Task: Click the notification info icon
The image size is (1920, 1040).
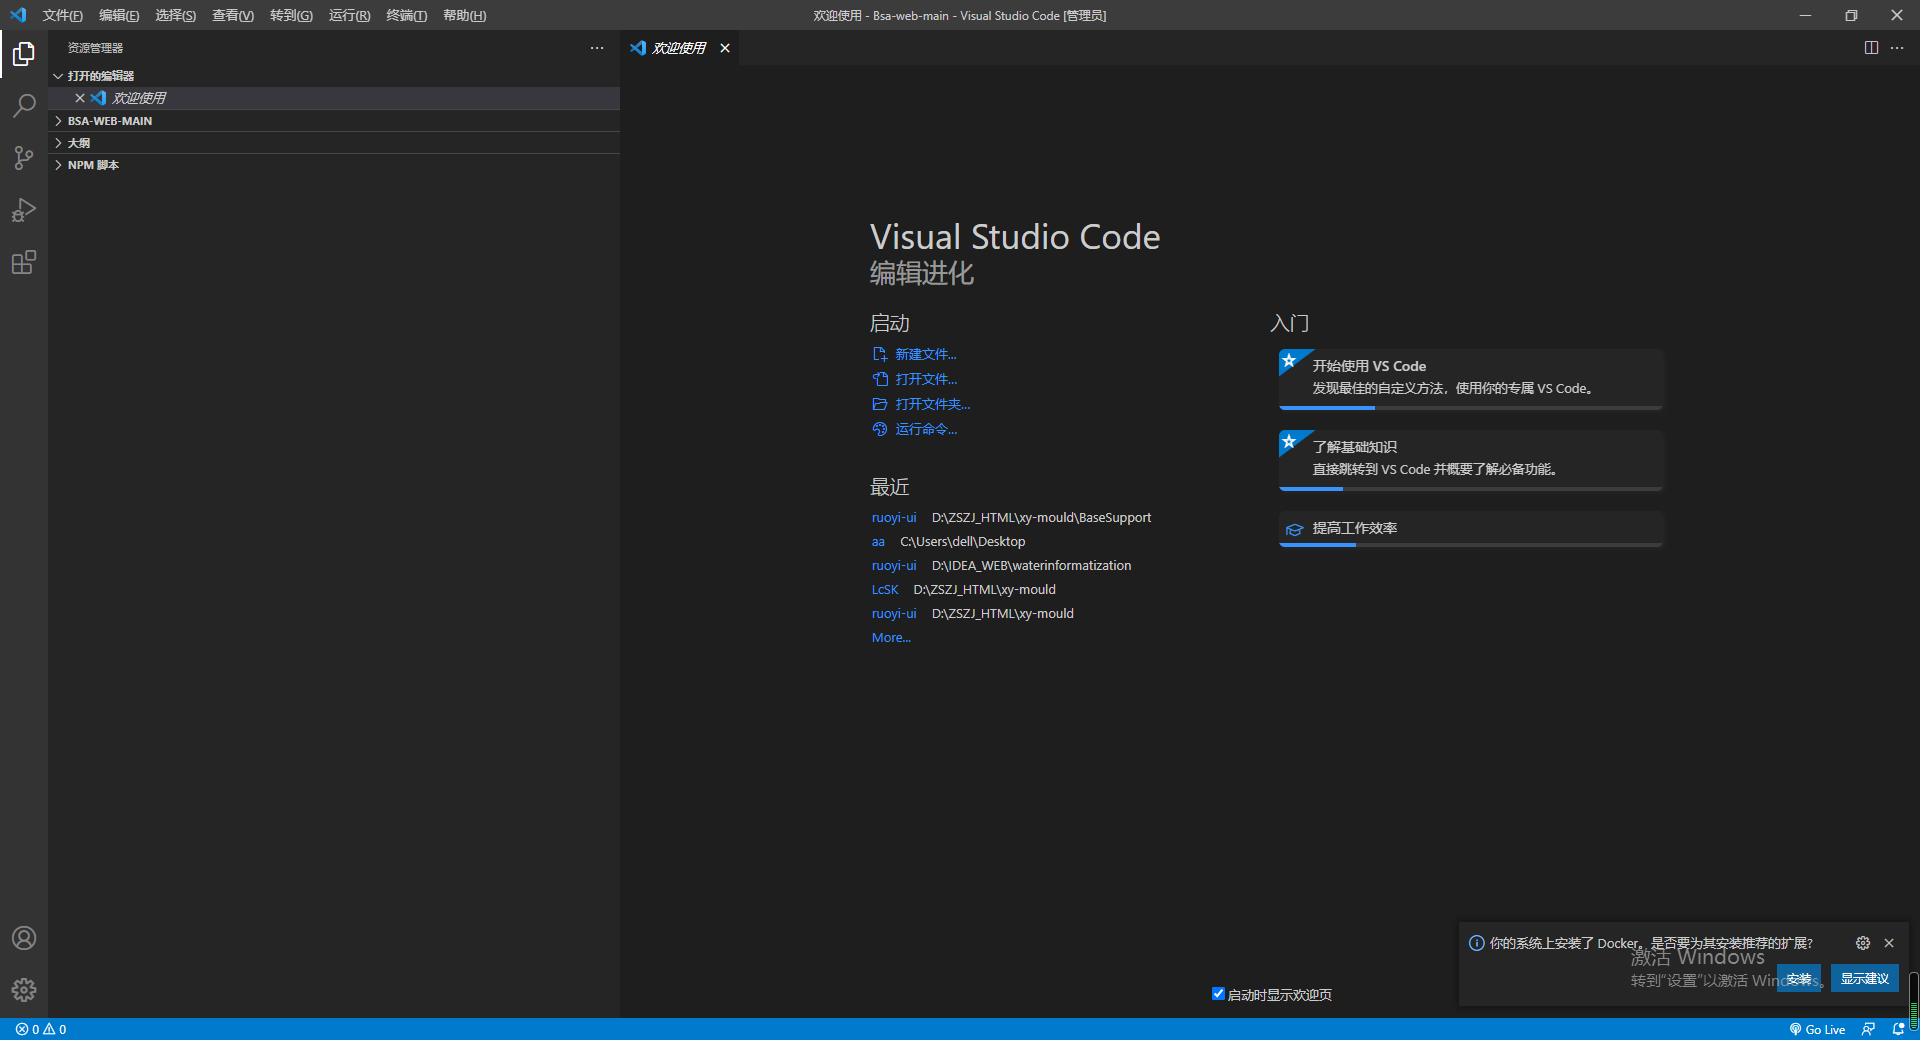Action: (1476, 943)
